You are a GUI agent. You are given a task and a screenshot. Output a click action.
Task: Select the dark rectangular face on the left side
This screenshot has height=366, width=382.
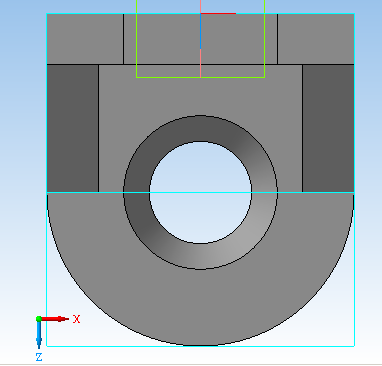pos(73,128)
